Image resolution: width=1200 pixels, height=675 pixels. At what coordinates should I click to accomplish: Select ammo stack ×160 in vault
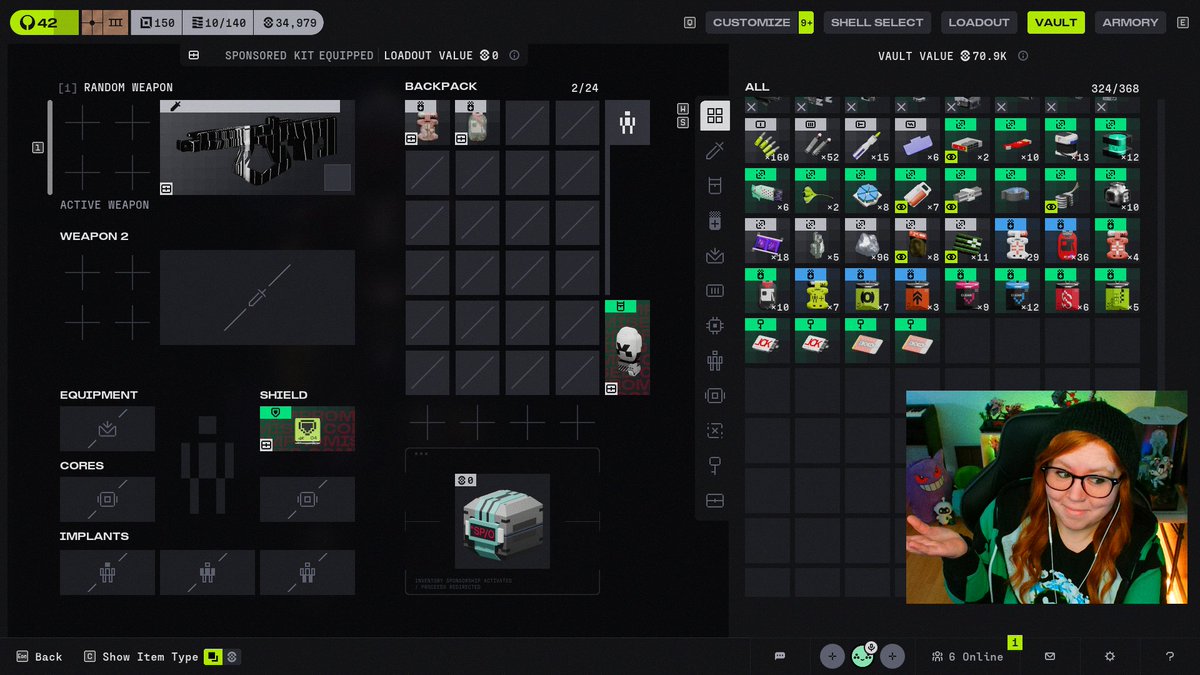click(767, 141)
